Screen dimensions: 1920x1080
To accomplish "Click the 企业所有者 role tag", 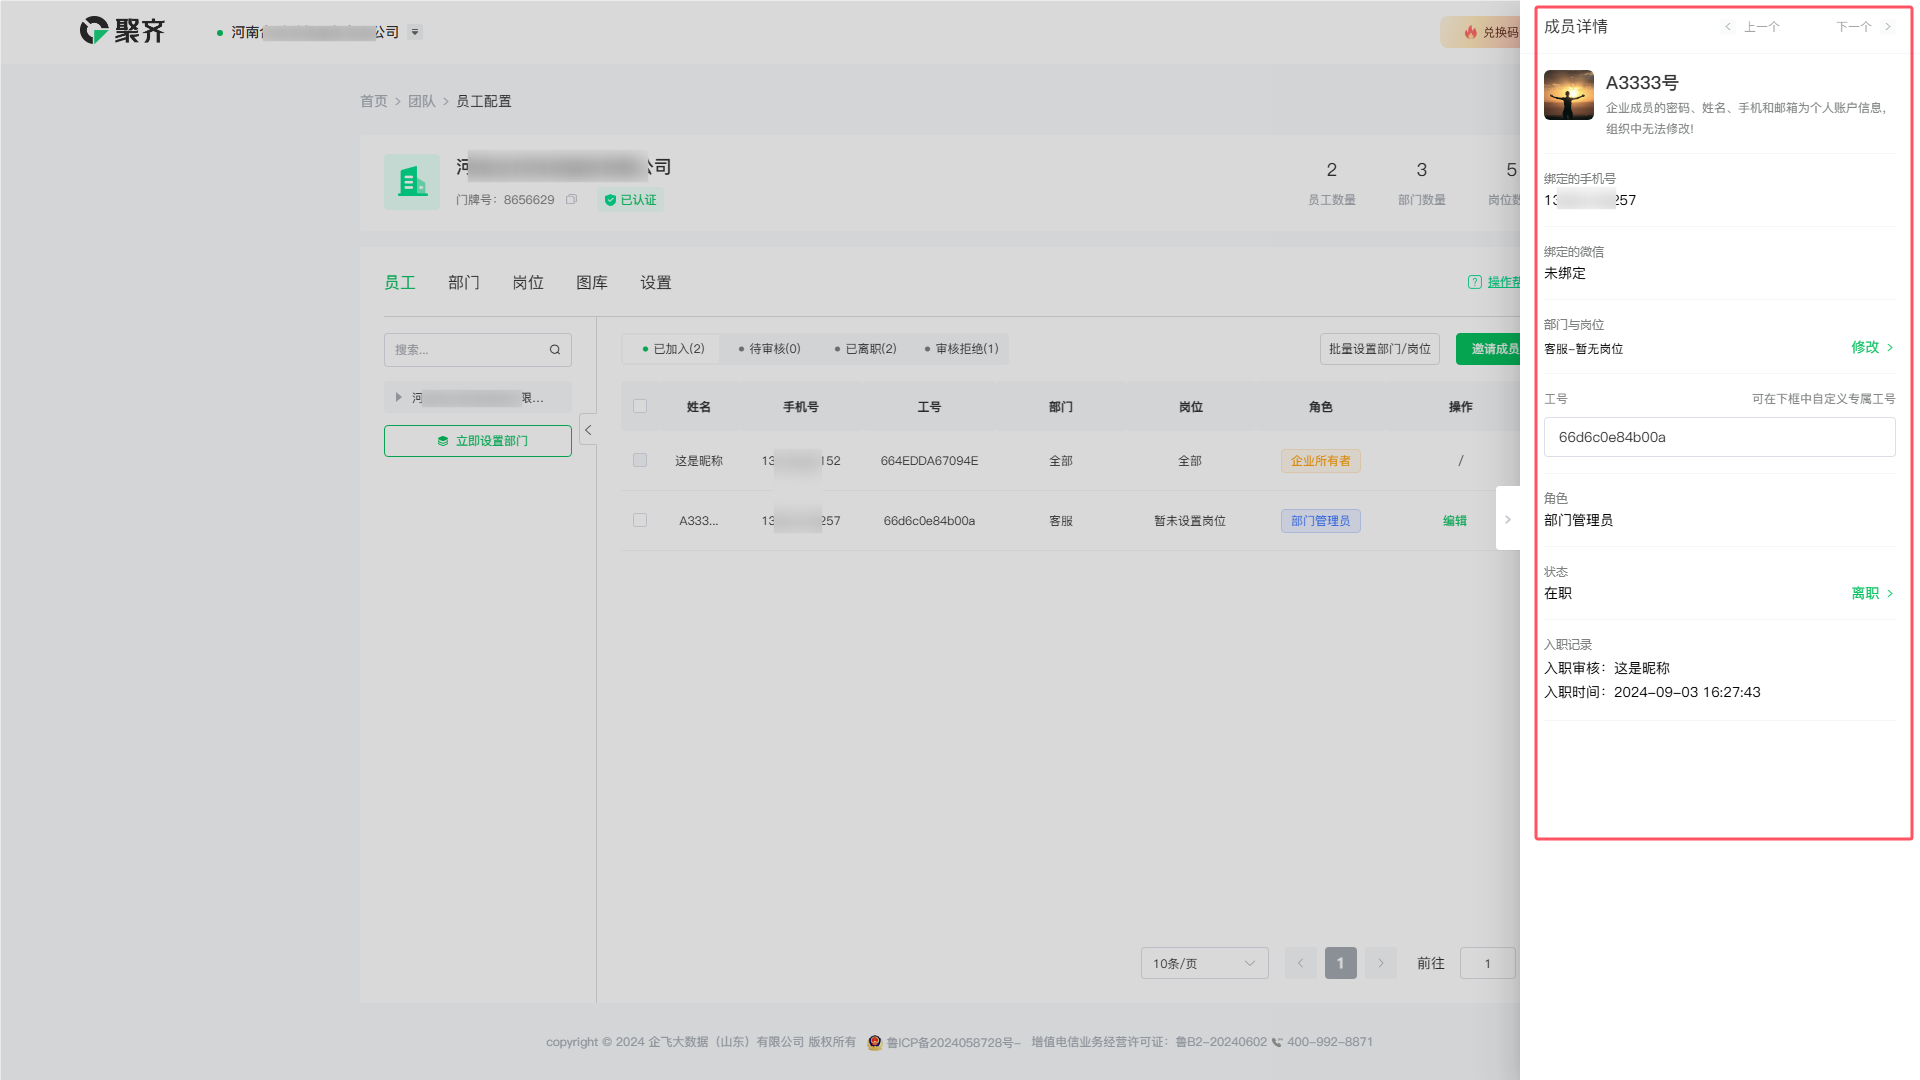I will [x=1321, y=461].
